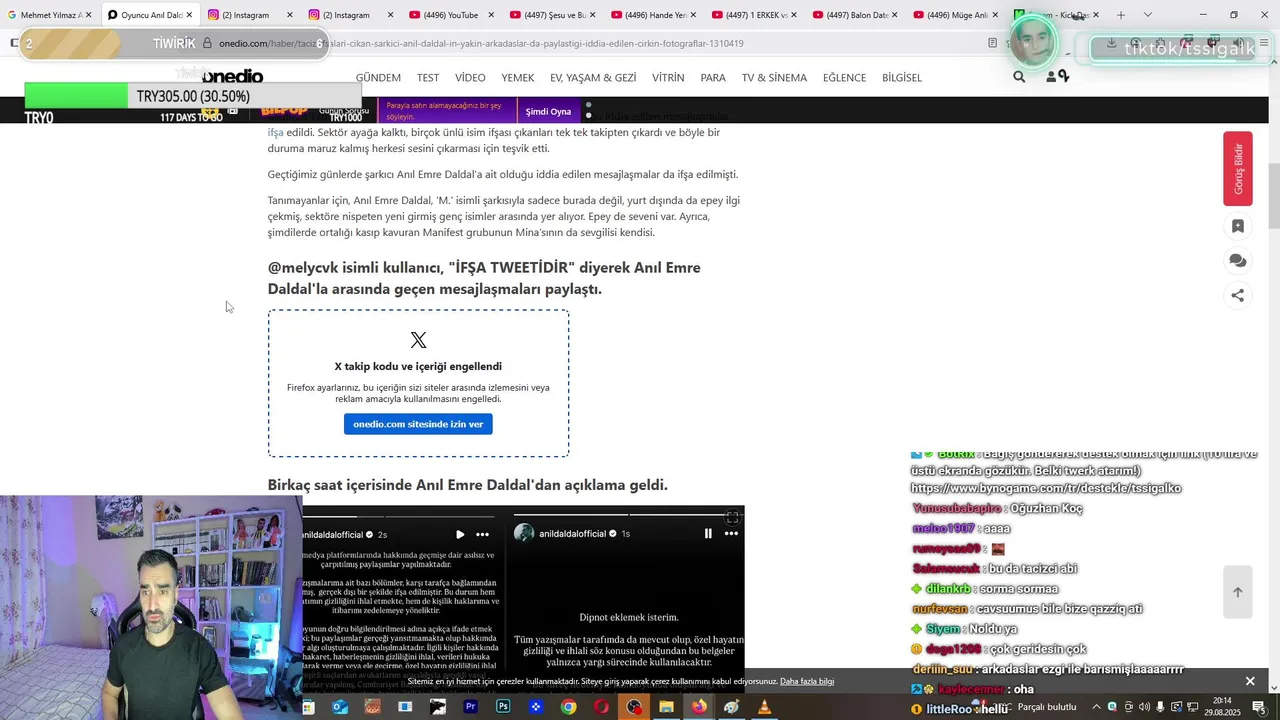Open VLC media player from taskbar
The height and width of the screenshot is (720, 1280).
[x=764, y=707]
